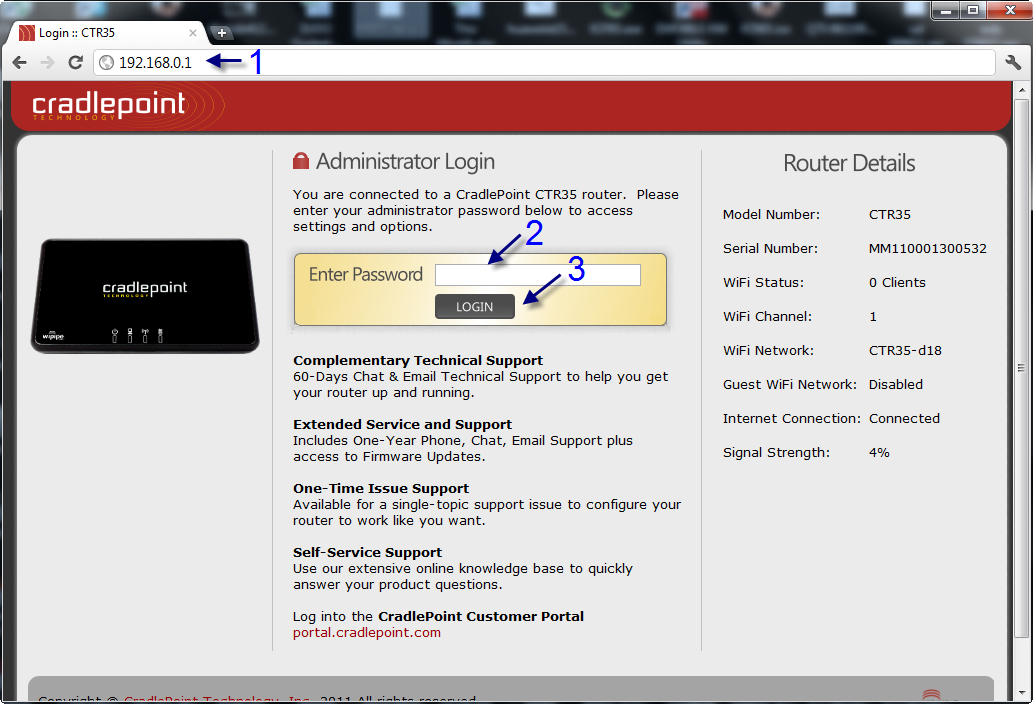
Task: Close the Login :: CTR35 tab
Action: click(x=192, y=33)
